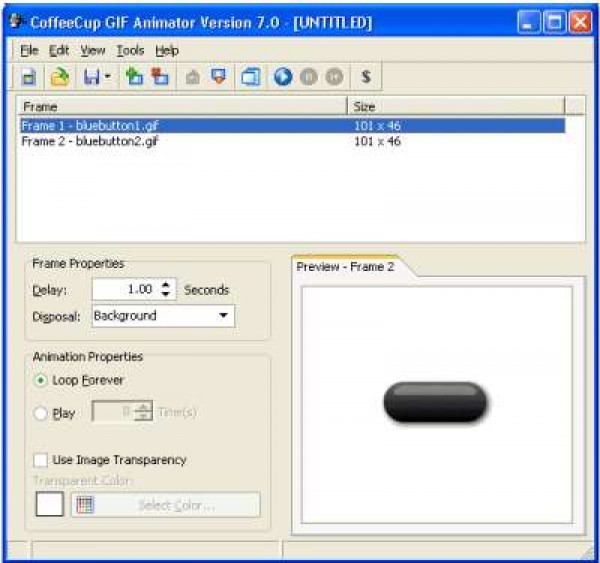Click the stacked windows toolbar icon
Viewport: 600px width, 563px height.
coord(251,77)
